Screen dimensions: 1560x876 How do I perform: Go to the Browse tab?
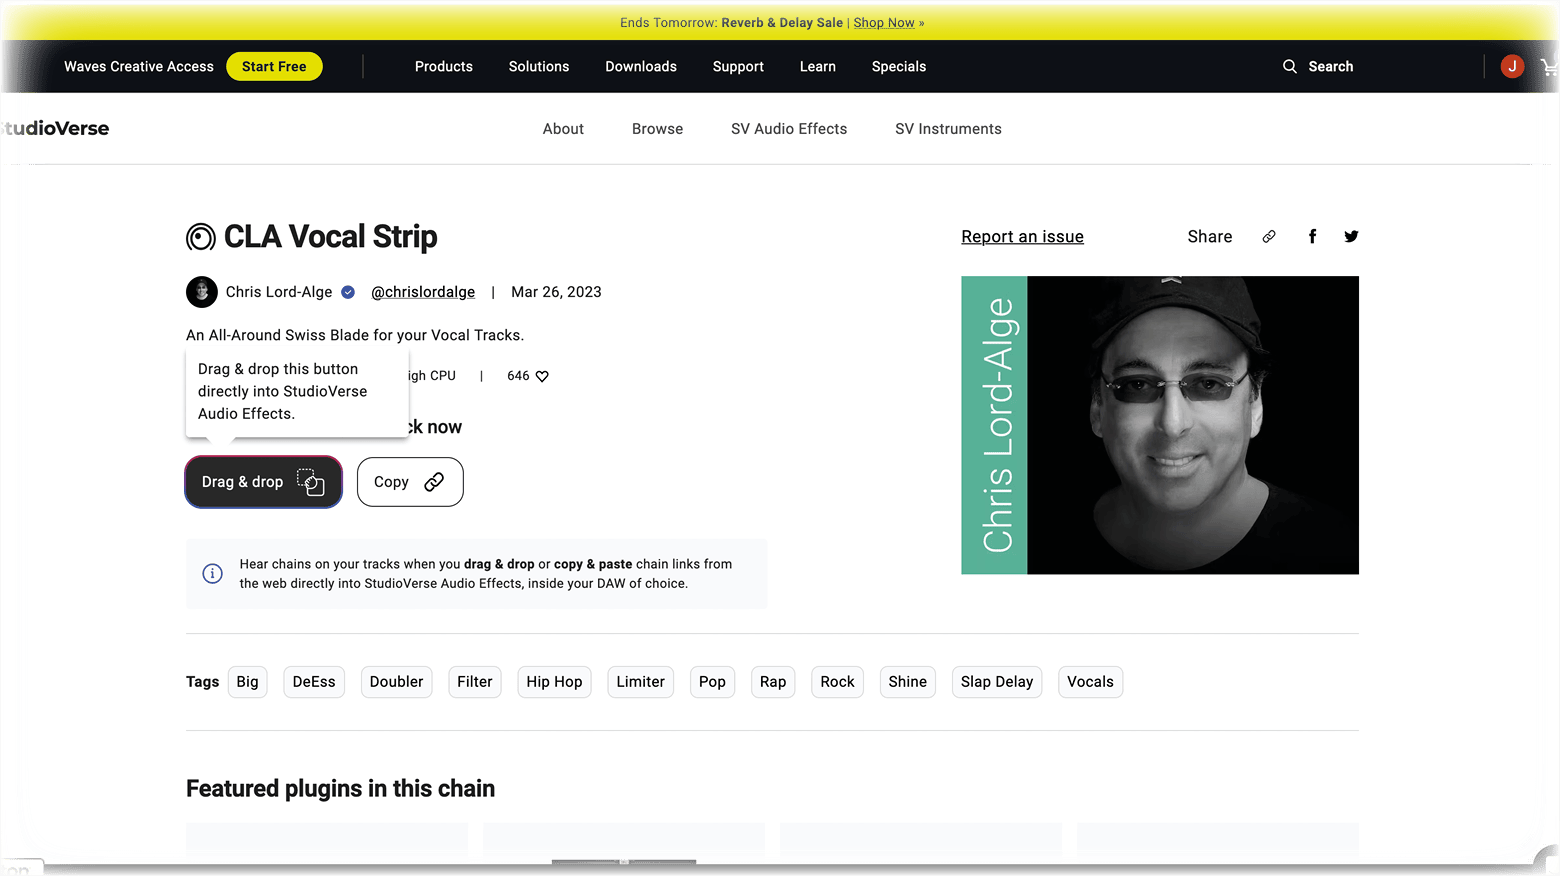pos(658,129)
